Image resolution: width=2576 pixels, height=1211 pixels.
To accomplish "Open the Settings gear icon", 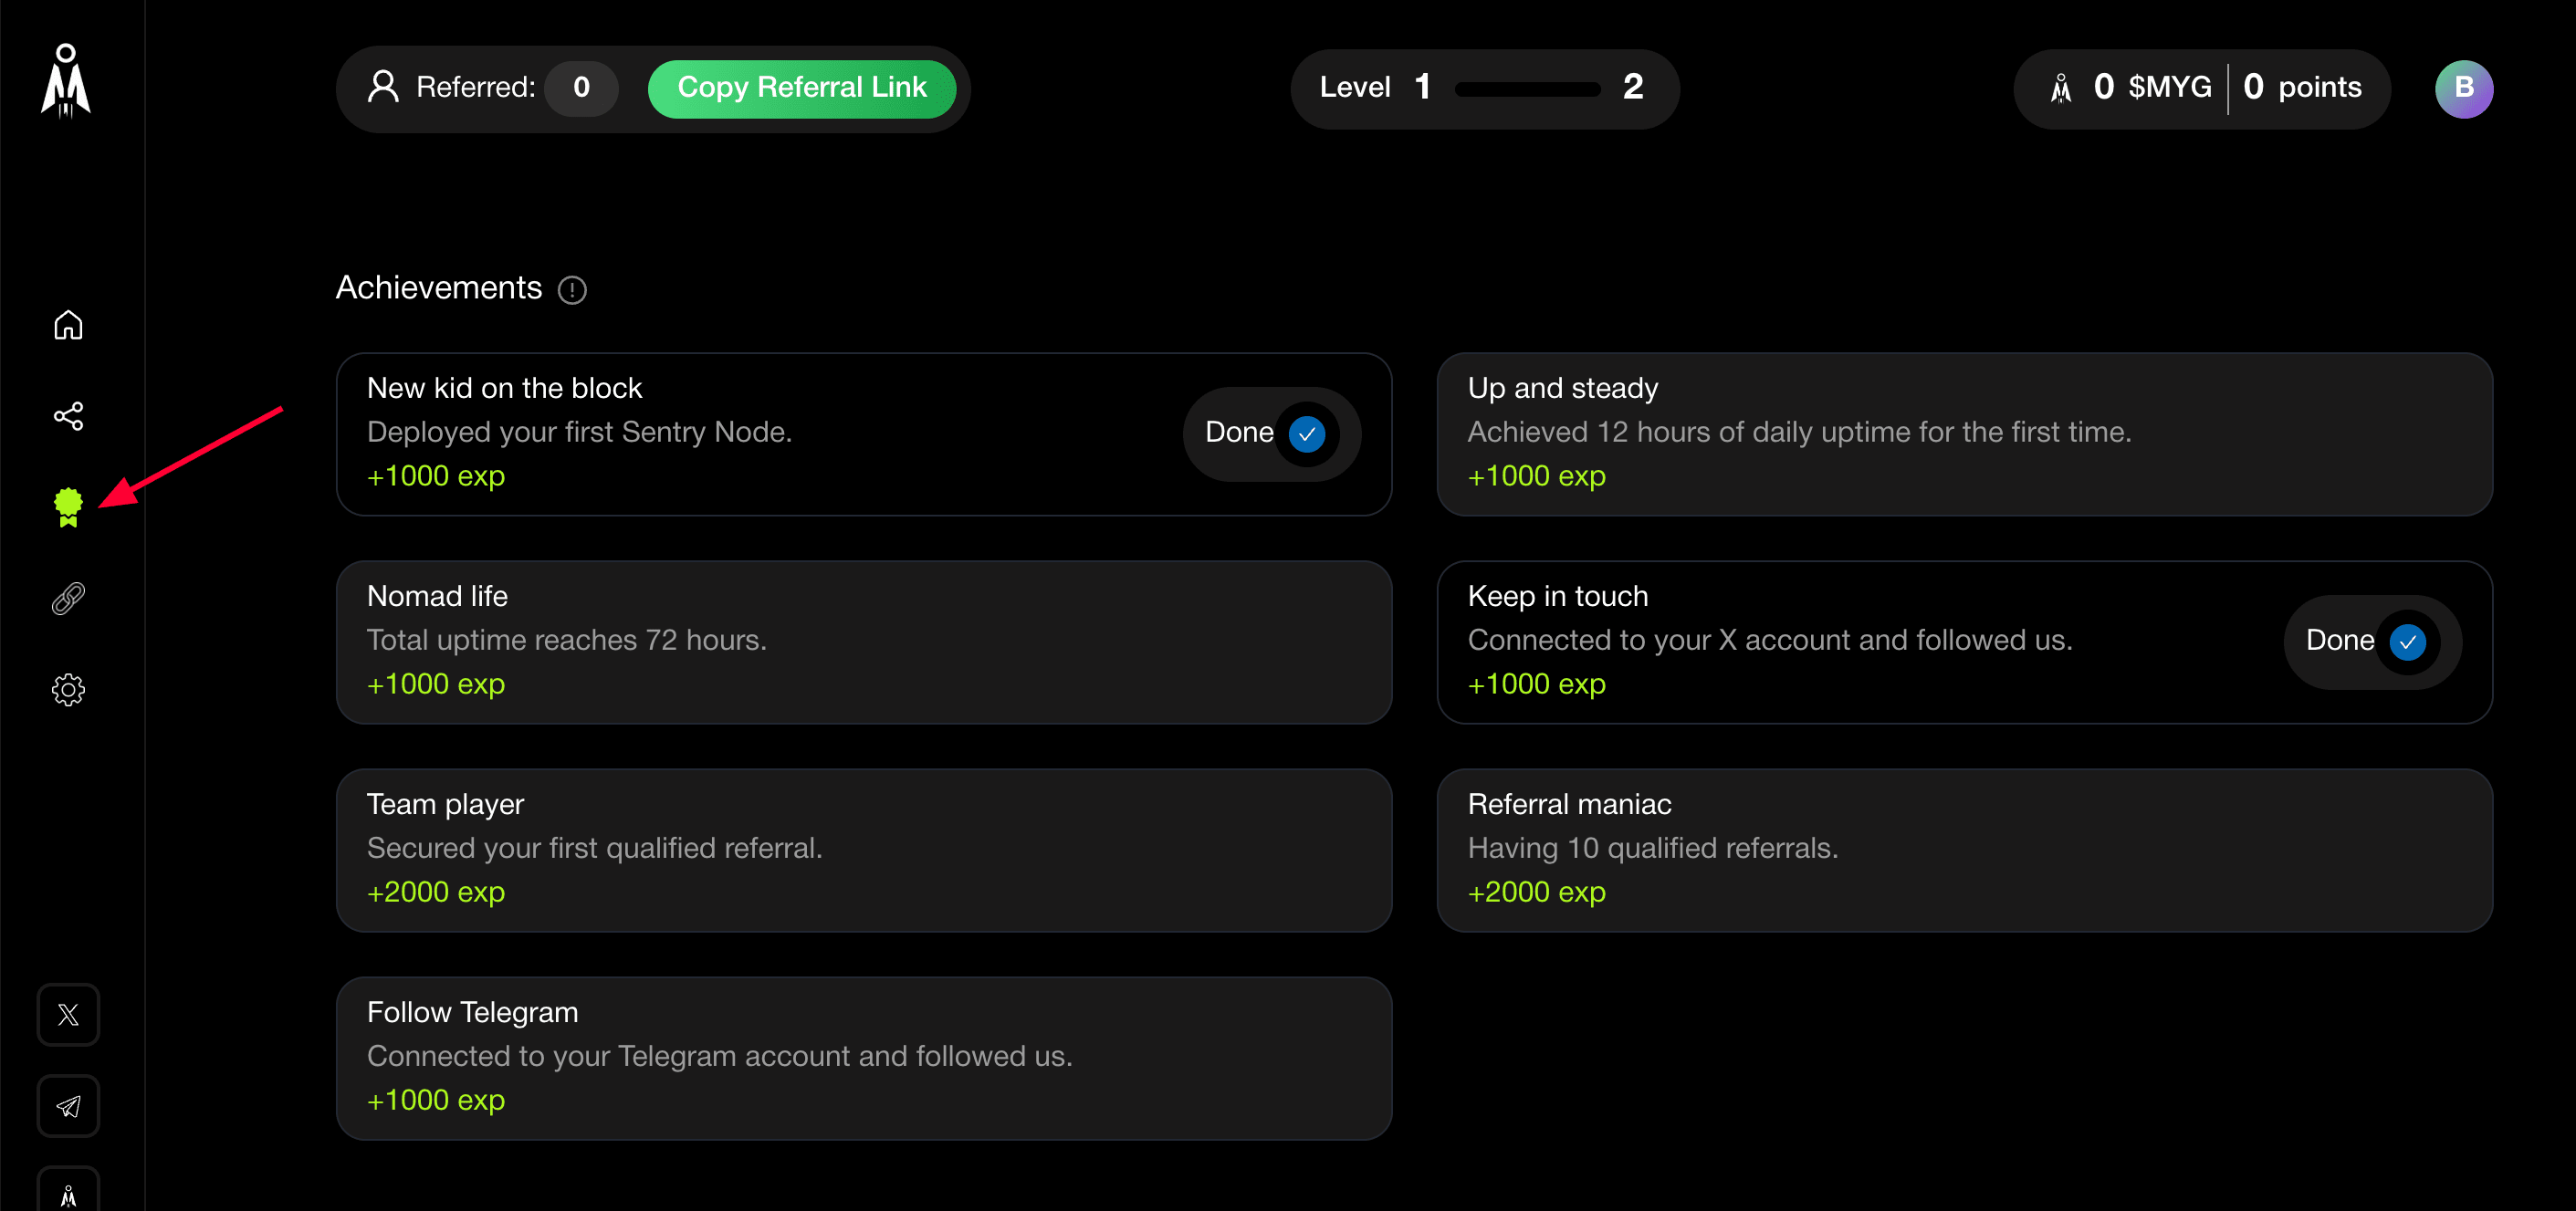I will 68,690.
